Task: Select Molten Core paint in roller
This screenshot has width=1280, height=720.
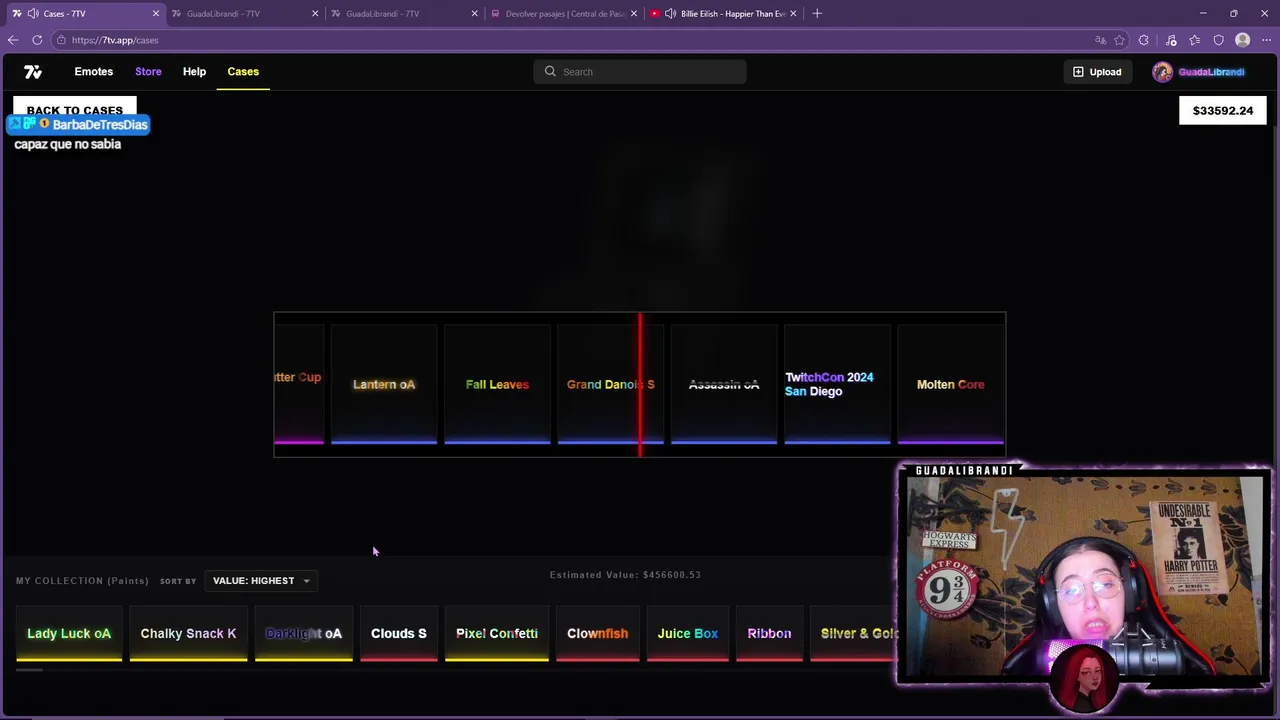Action: click(951, 385)
